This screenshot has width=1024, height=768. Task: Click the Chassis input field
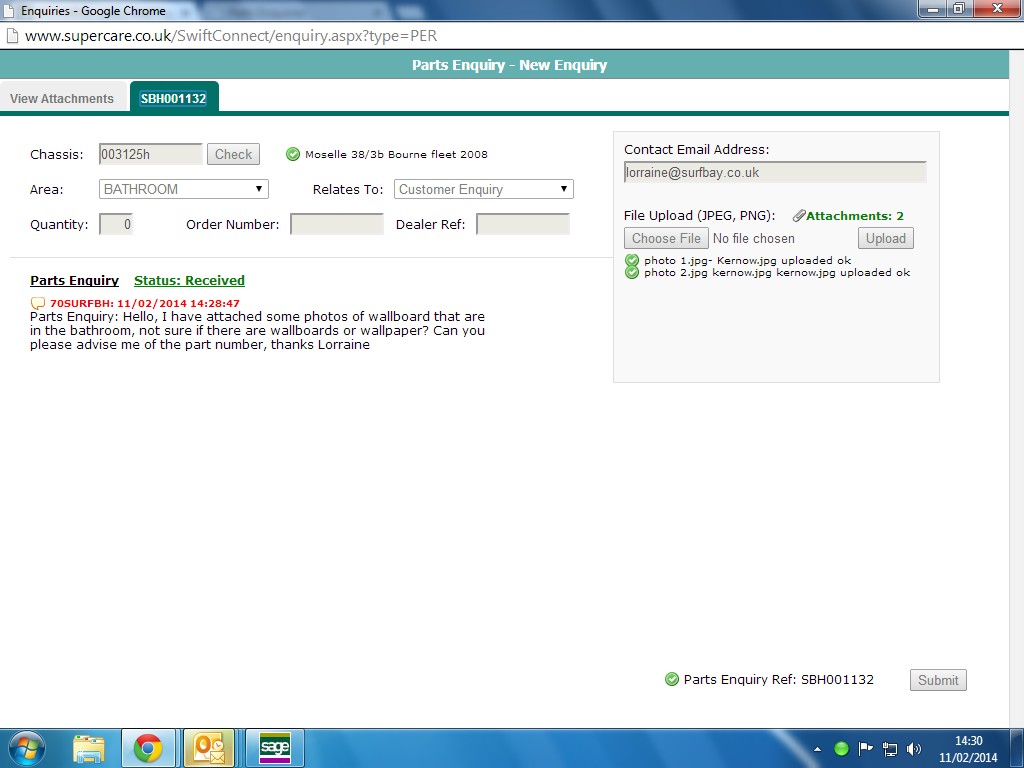click(151, 154)
